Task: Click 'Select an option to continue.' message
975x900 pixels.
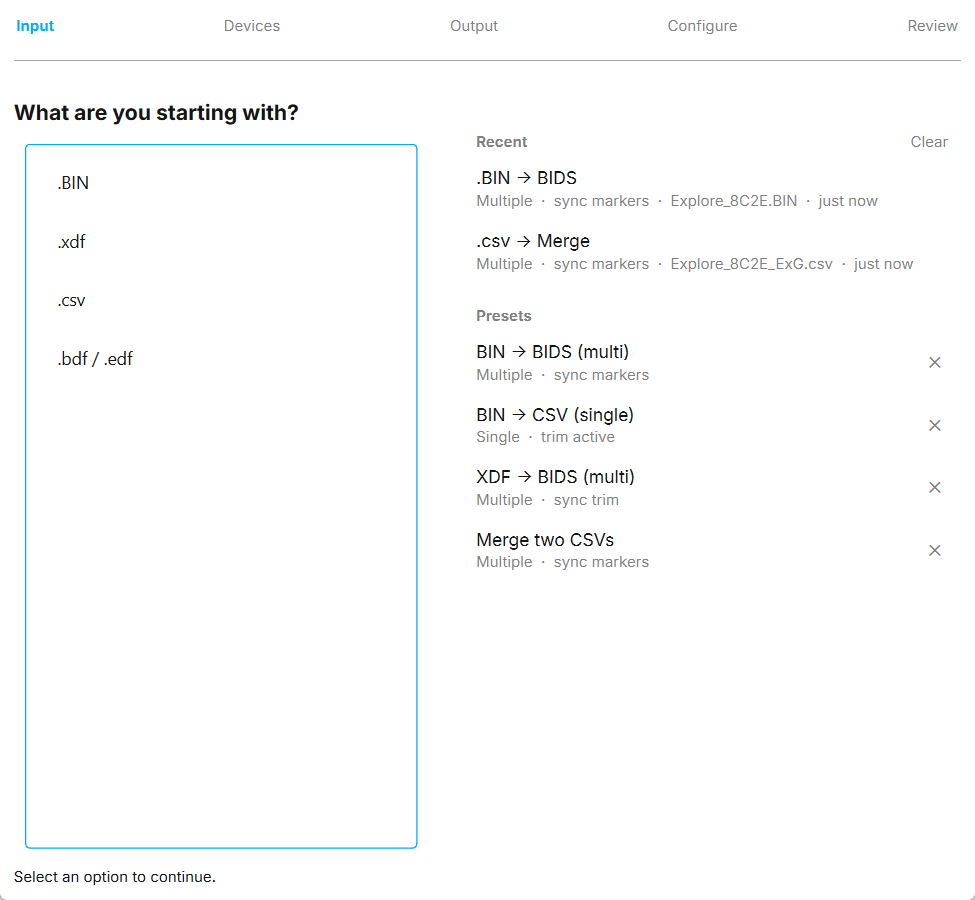Action: [x=114, y=876]
